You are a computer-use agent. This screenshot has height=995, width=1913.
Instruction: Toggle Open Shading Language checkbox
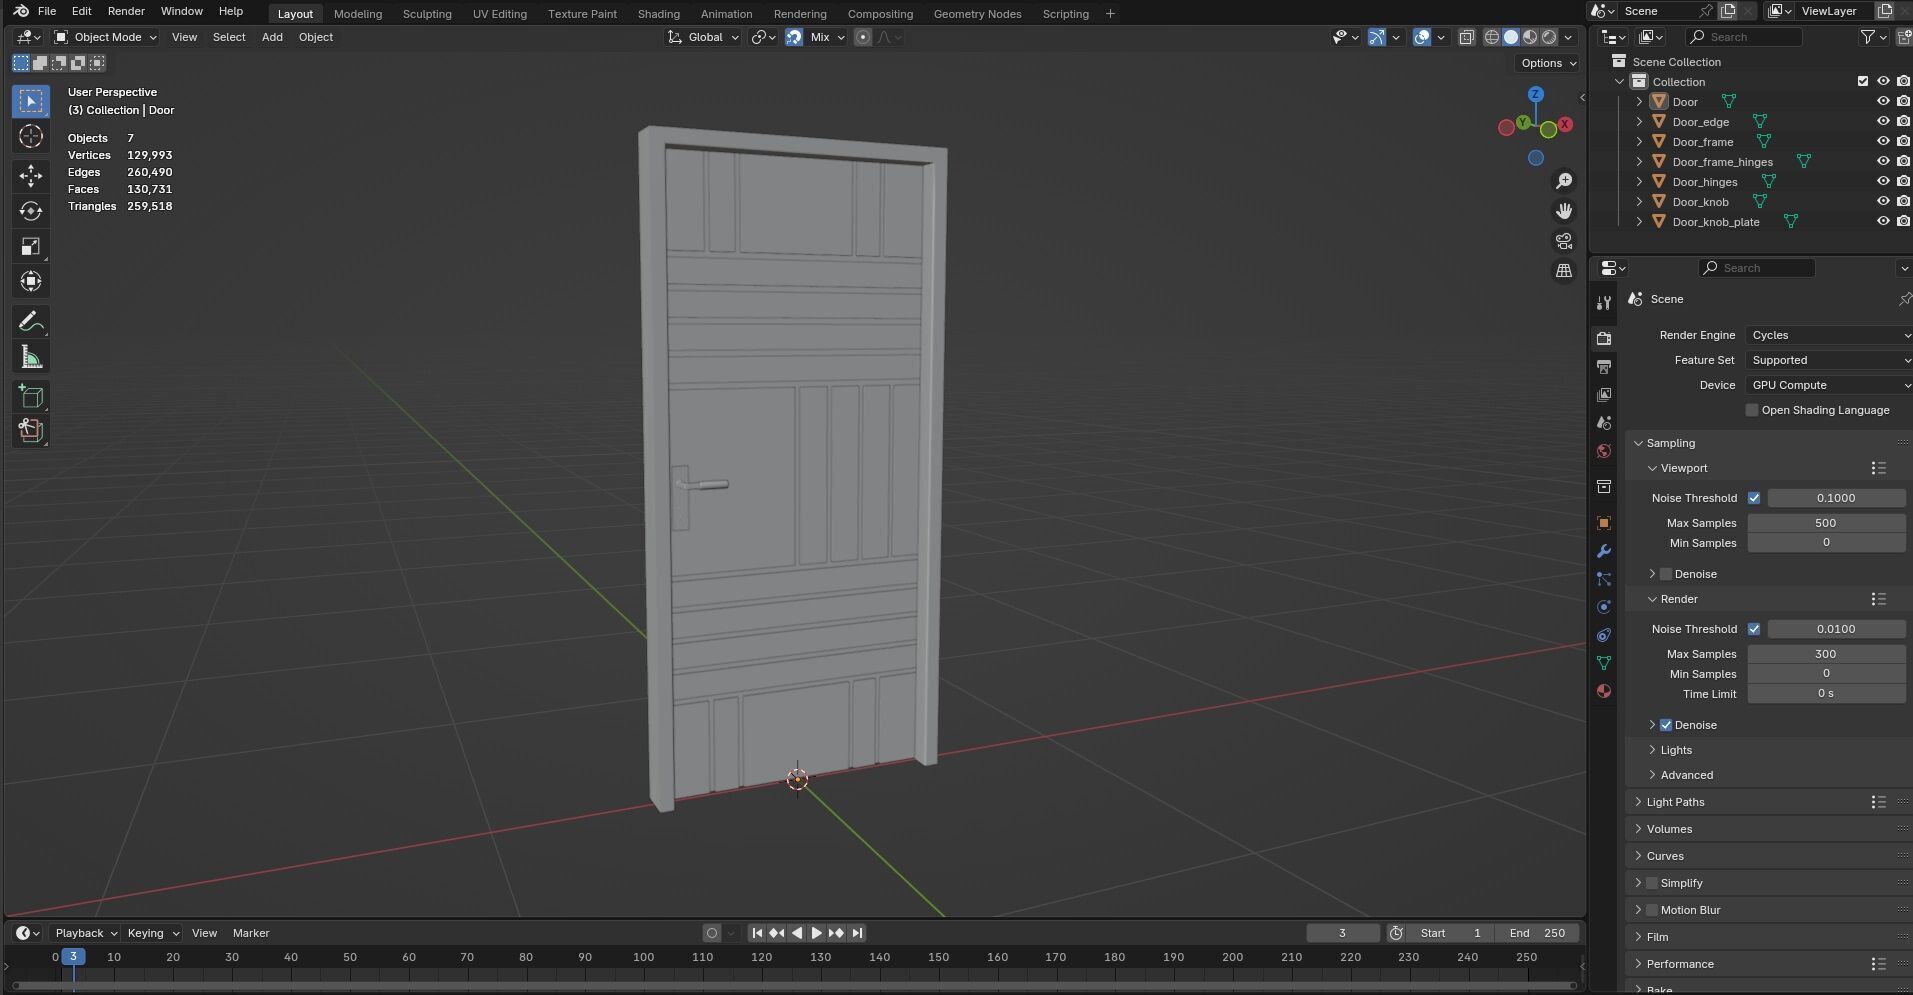[1752, 410]
